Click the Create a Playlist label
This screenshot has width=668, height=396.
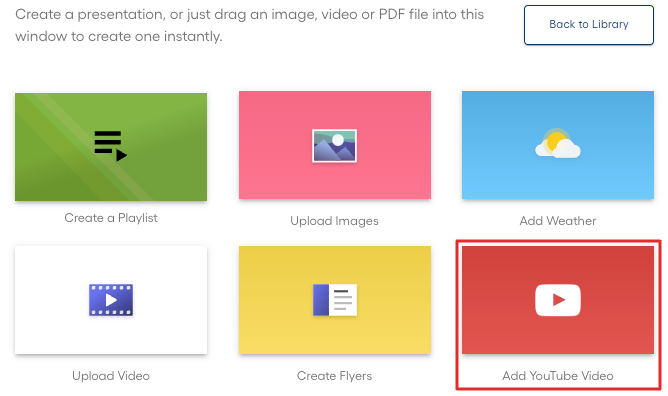click(x=111, y=218)
